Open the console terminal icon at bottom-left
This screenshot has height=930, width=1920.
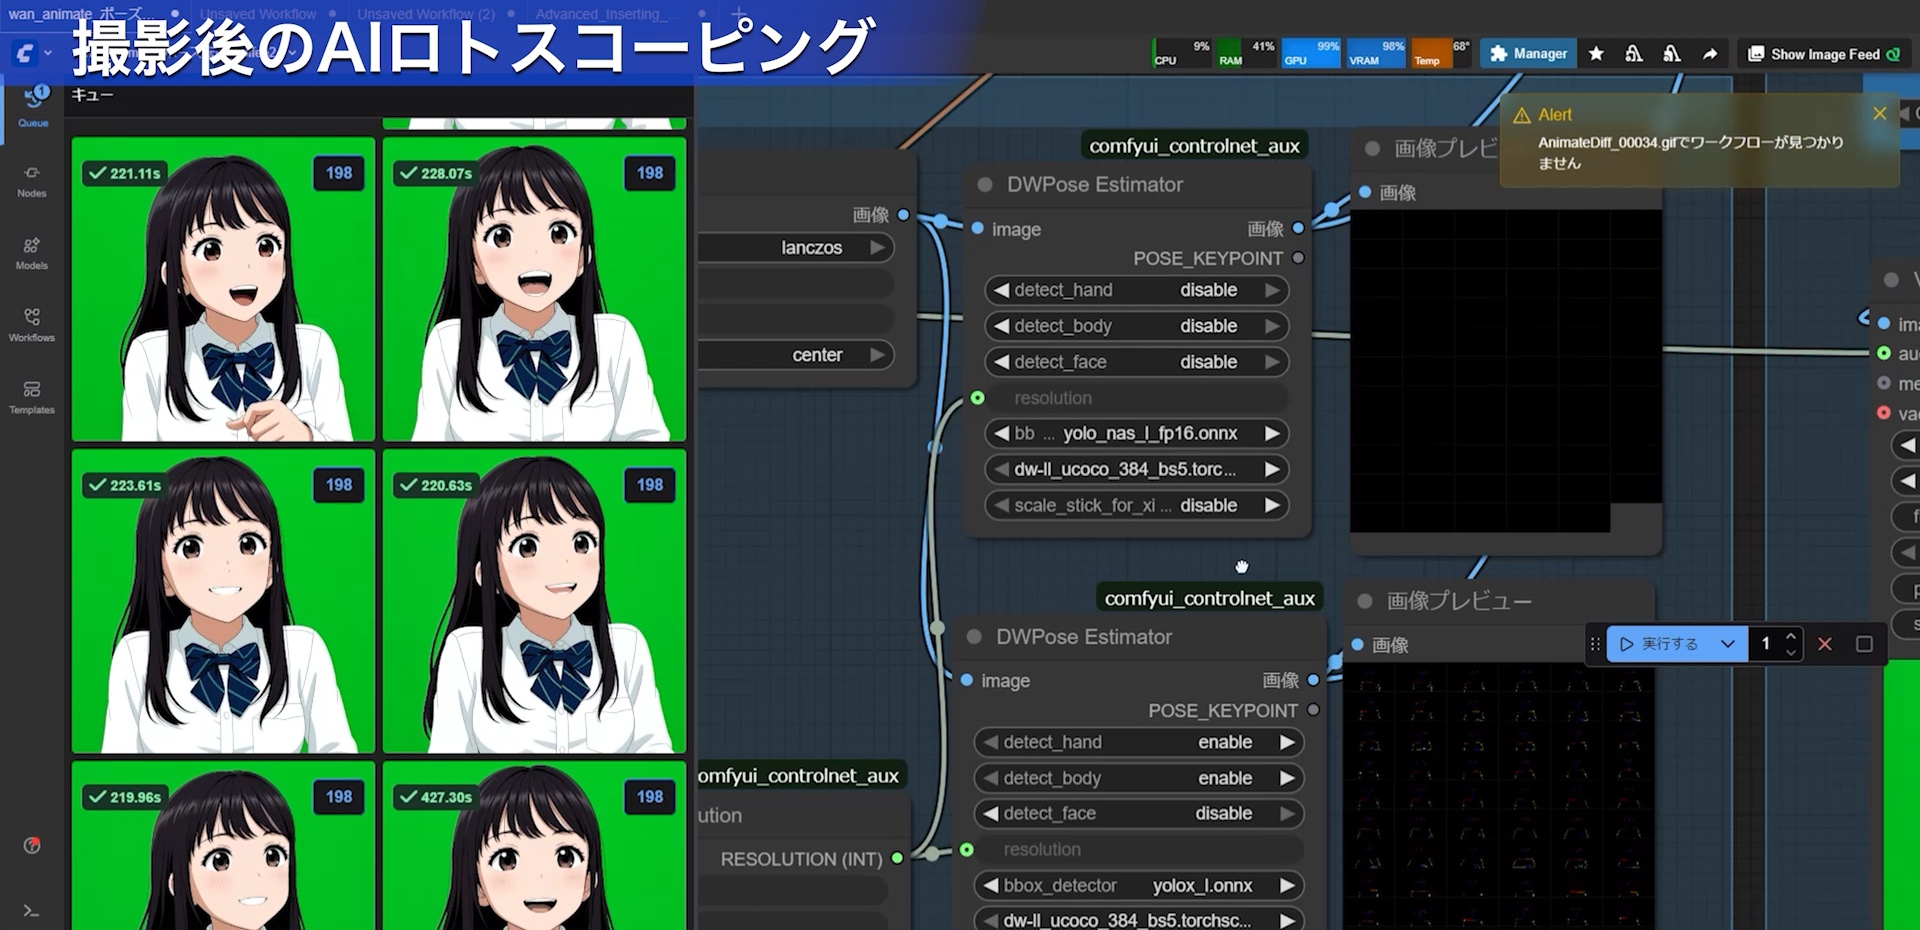[31, 911]
